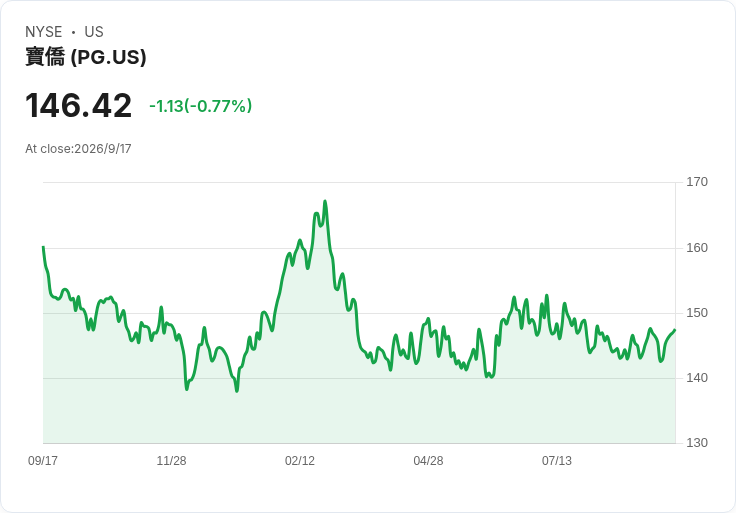Select the 07/13 x-axis date label

pyautogui.click(x=557, y=461)
